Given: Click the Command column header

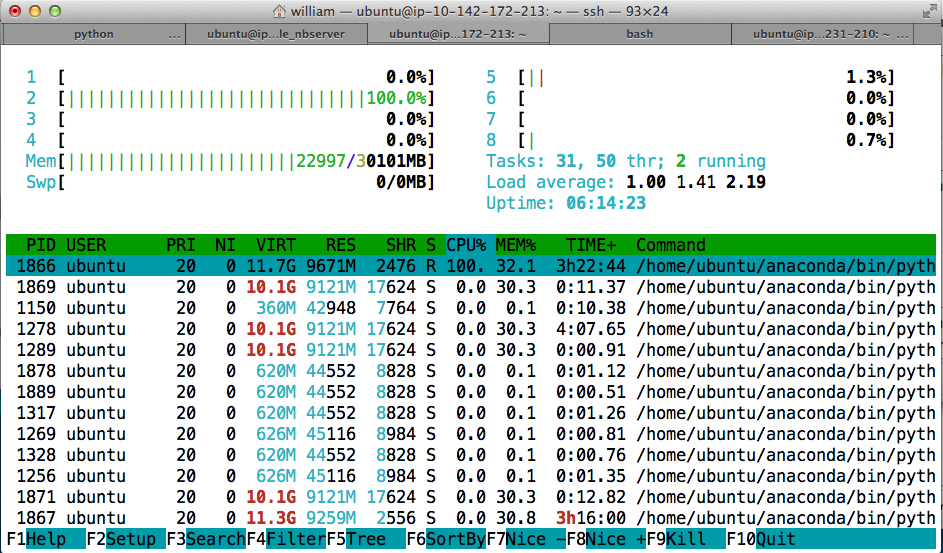Looking at the screenshot, I should [x=671, y=245].
